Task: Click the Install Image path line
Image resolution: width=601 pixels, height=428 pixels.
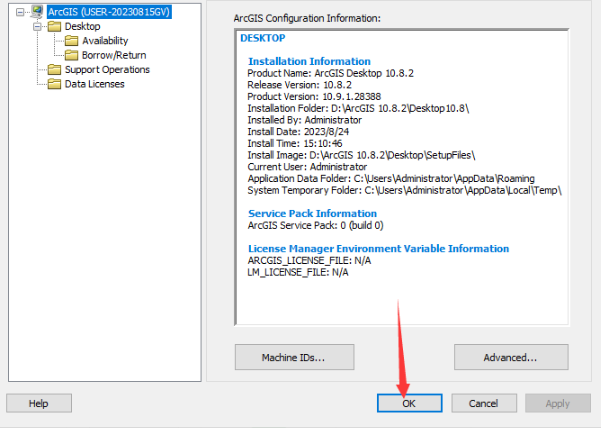Action: (361, 155)
